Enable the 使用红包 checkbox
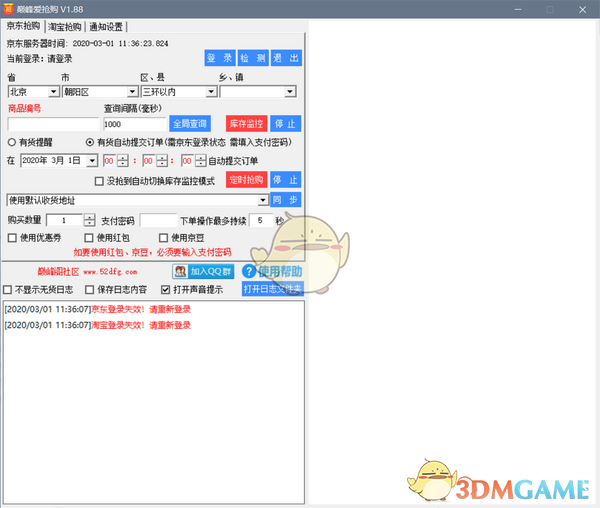Screen dimensions: 600x508 (x=89, y=238)
